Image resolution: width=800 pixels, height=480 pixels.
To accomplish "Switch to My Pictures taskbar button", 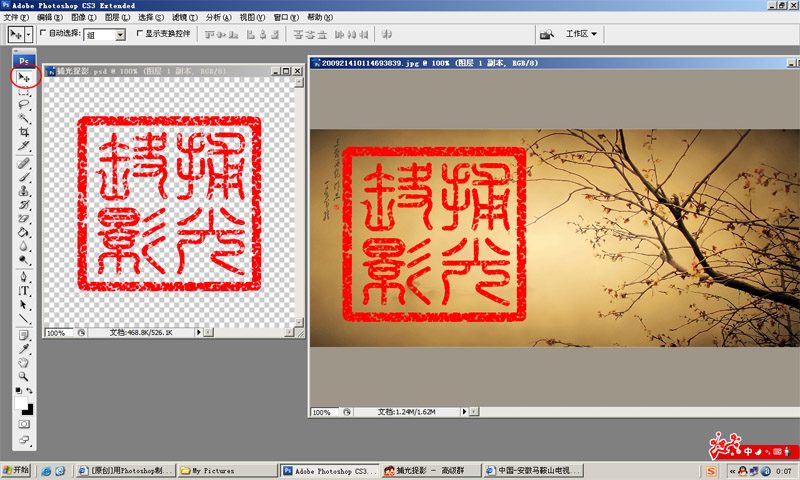I will pos(225,469).
